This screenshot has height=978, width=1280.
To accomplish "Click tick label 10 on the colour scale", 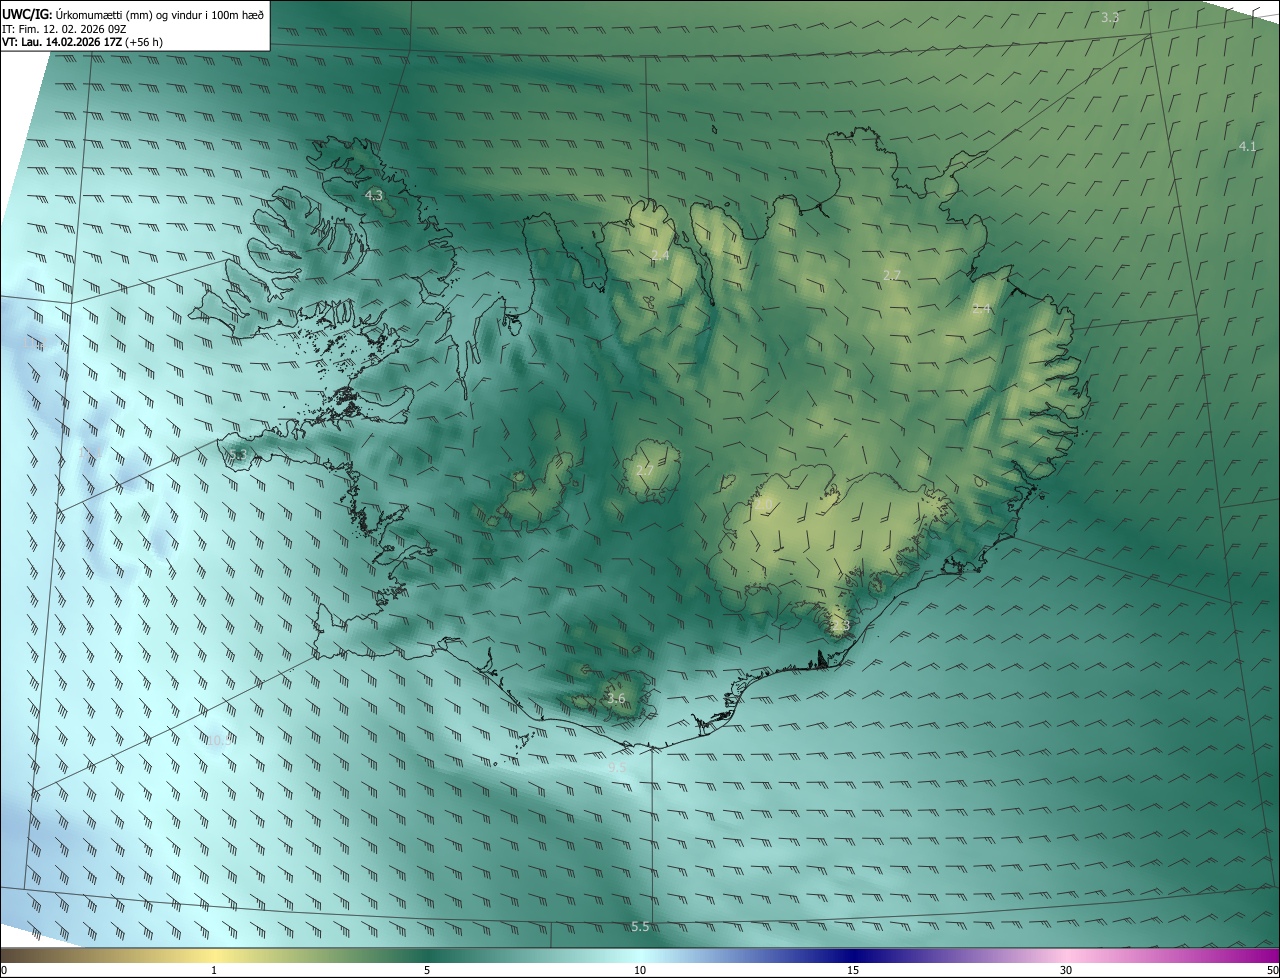I will tap(640, 970).
